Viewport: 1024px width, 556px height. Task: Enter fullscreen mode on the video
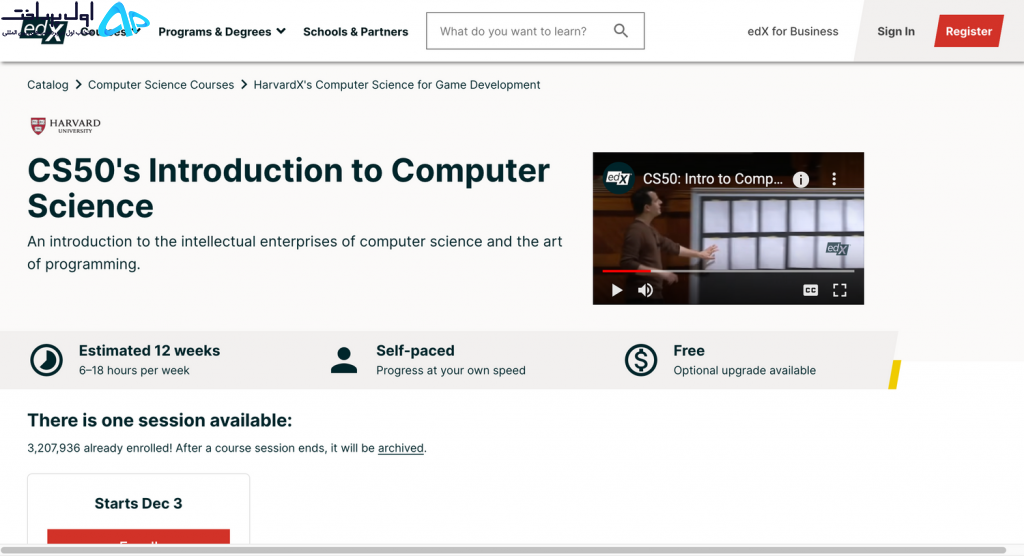coord(840,290)
